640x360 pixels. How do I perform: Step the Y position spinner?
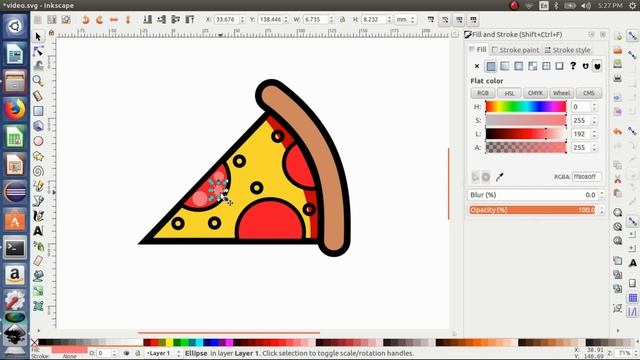point(286,20)
